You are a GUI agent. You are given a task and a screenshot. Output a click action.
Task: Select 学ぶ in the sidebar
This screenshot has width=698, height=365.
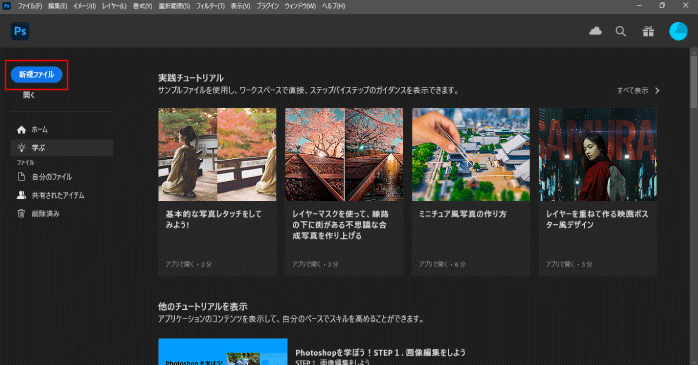62,147
